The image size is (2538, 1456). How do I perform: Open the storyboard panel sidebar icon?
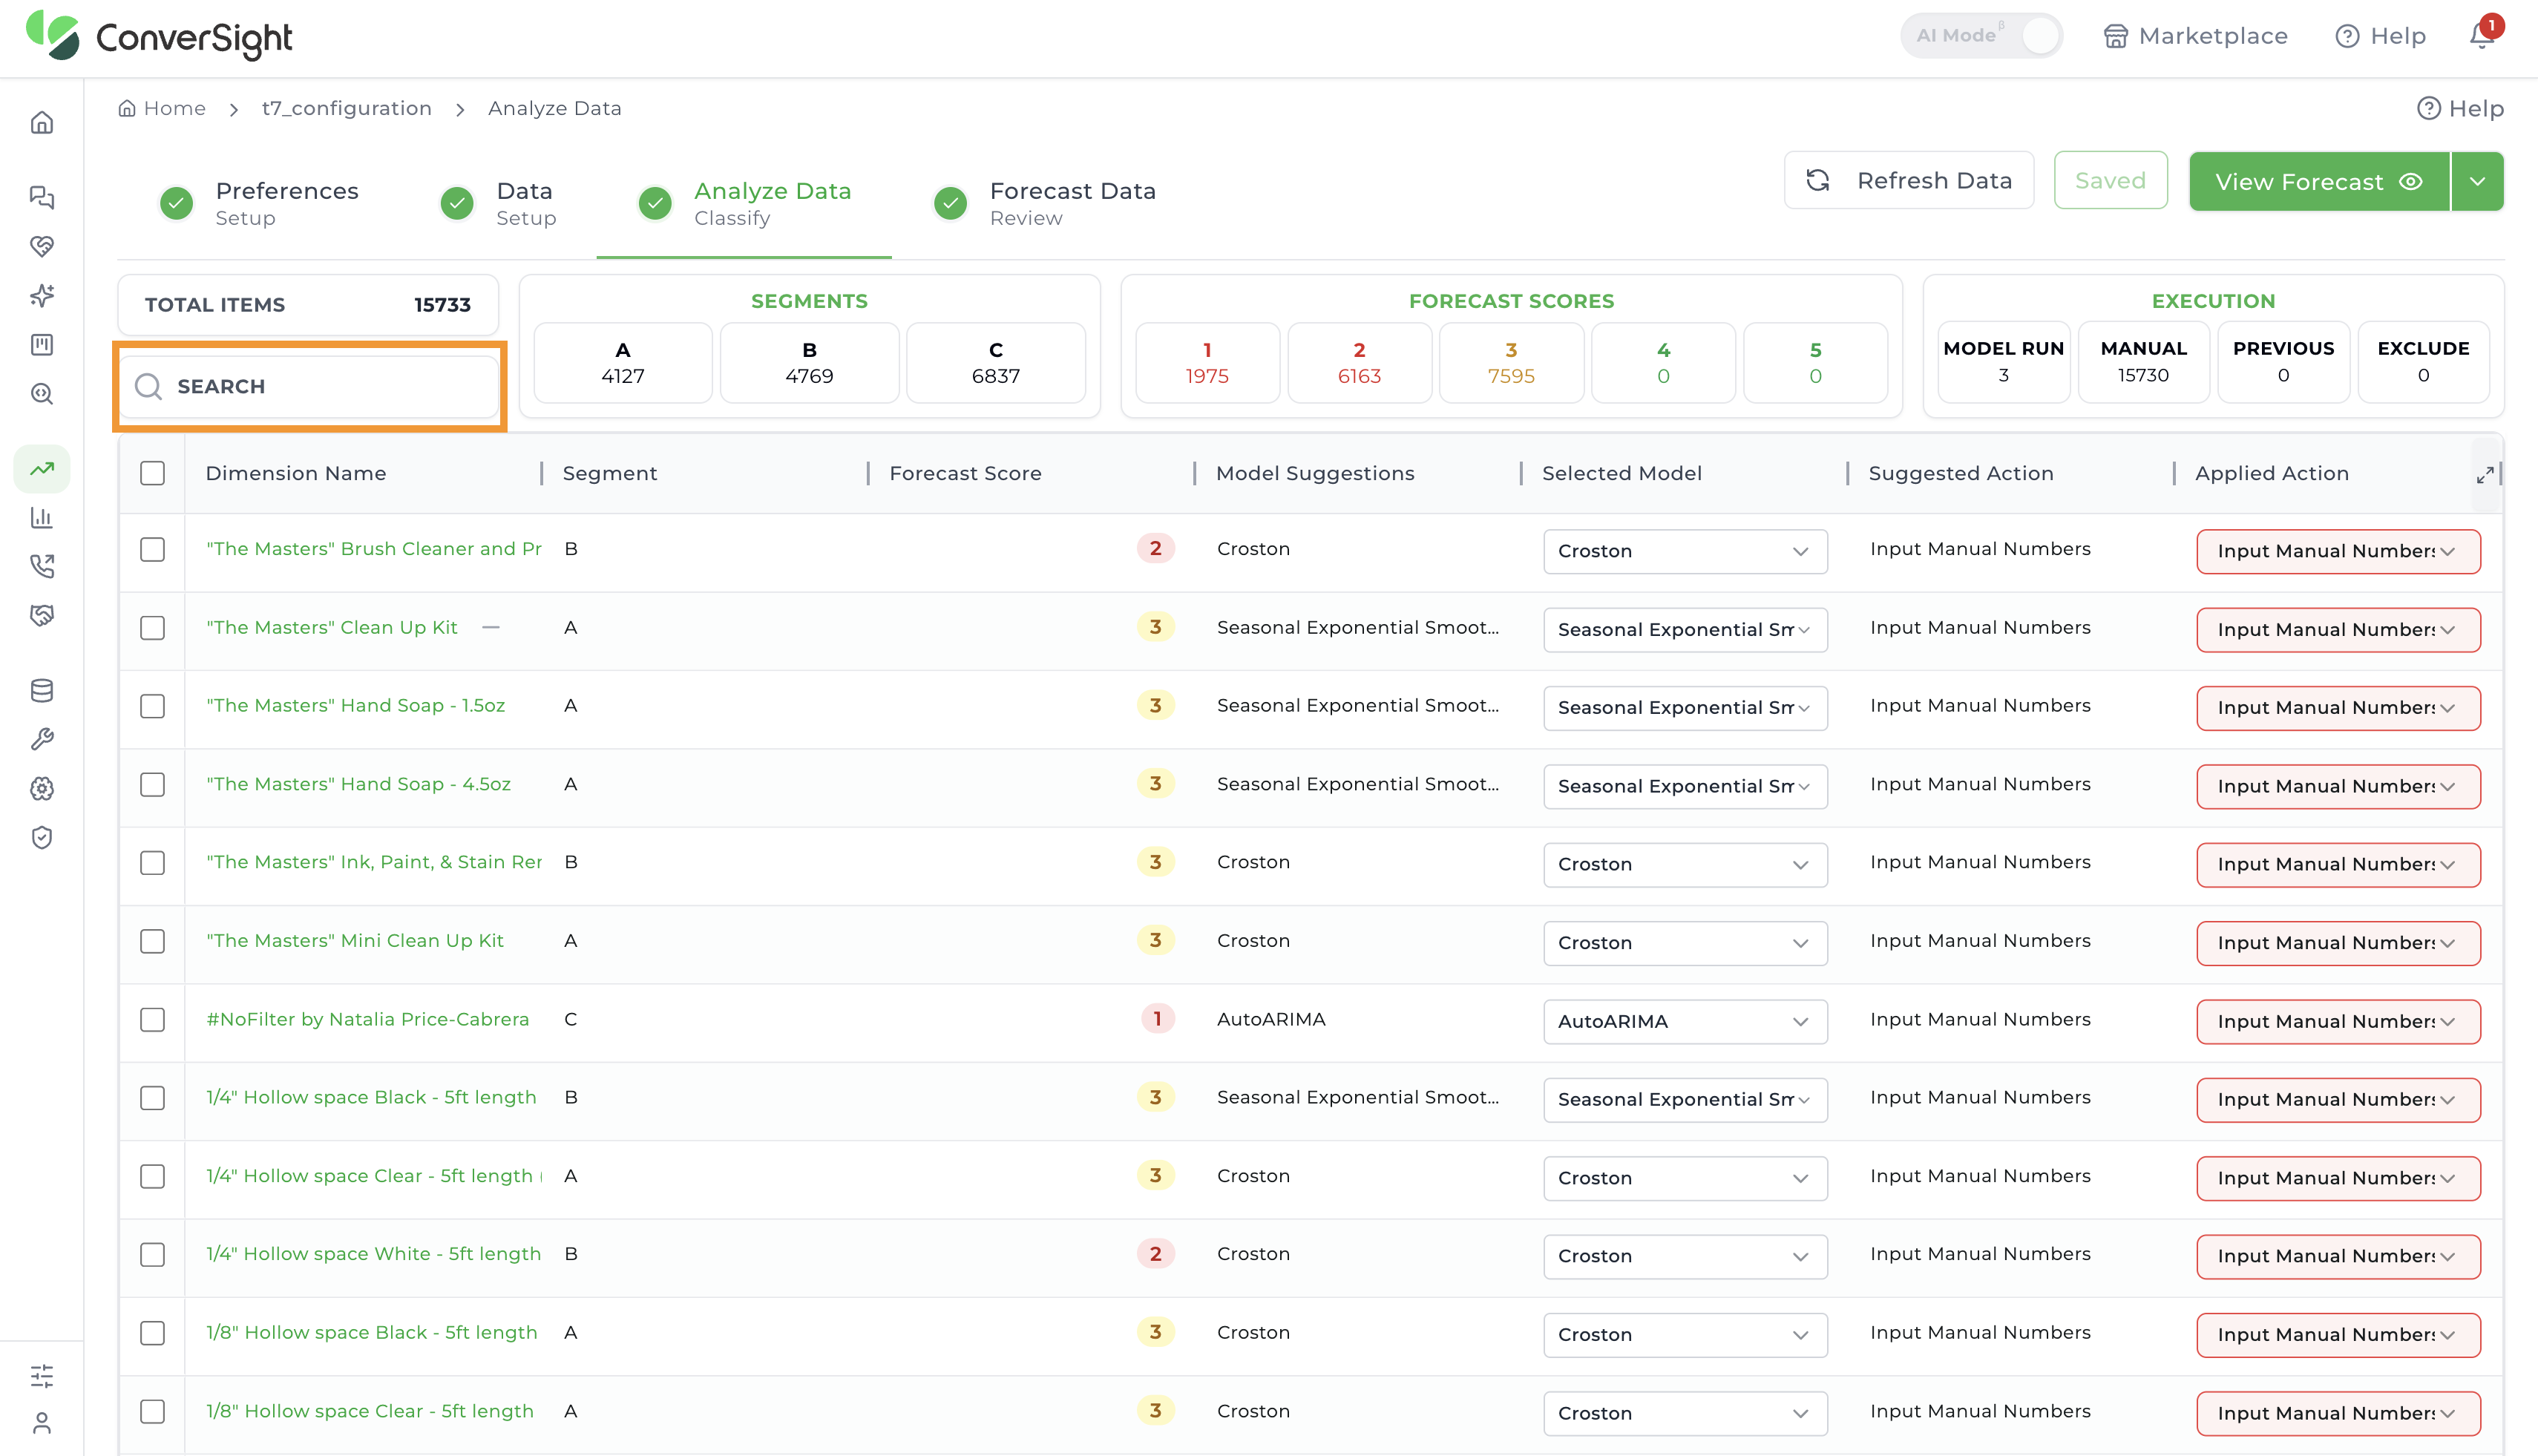(42, 345)
